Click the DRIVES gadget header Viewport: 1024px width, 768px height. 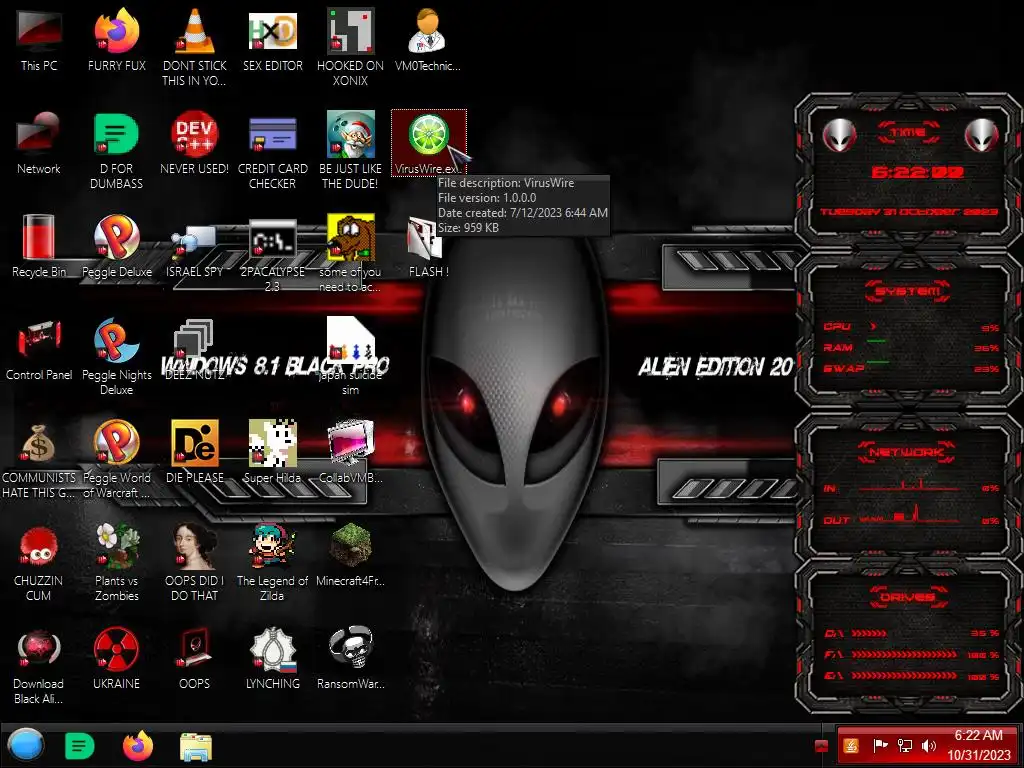pyautogui.click(x=908, y=596)
